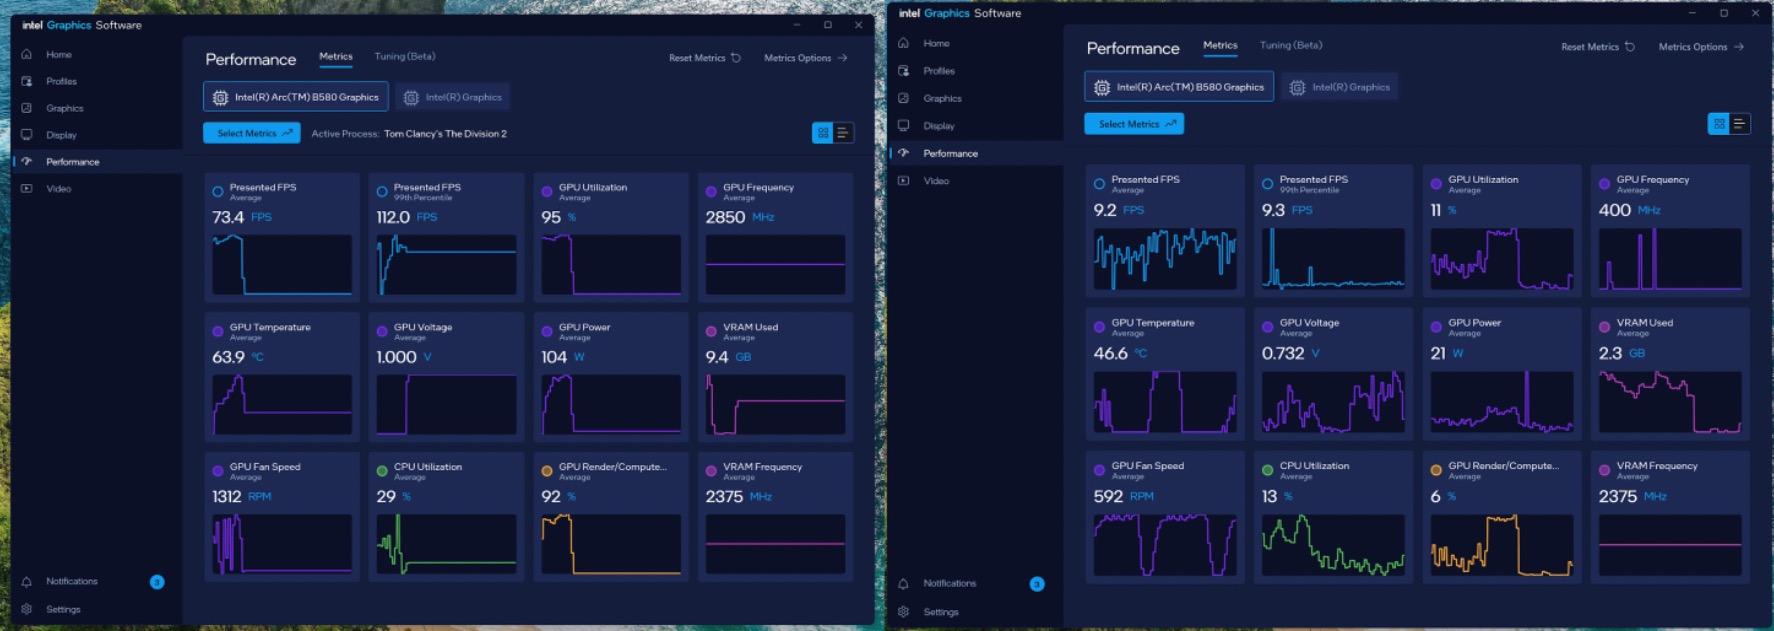This screenshot has height=631, width=1774.
Task: Open Settings gear in left window
Action: point(27,609)
